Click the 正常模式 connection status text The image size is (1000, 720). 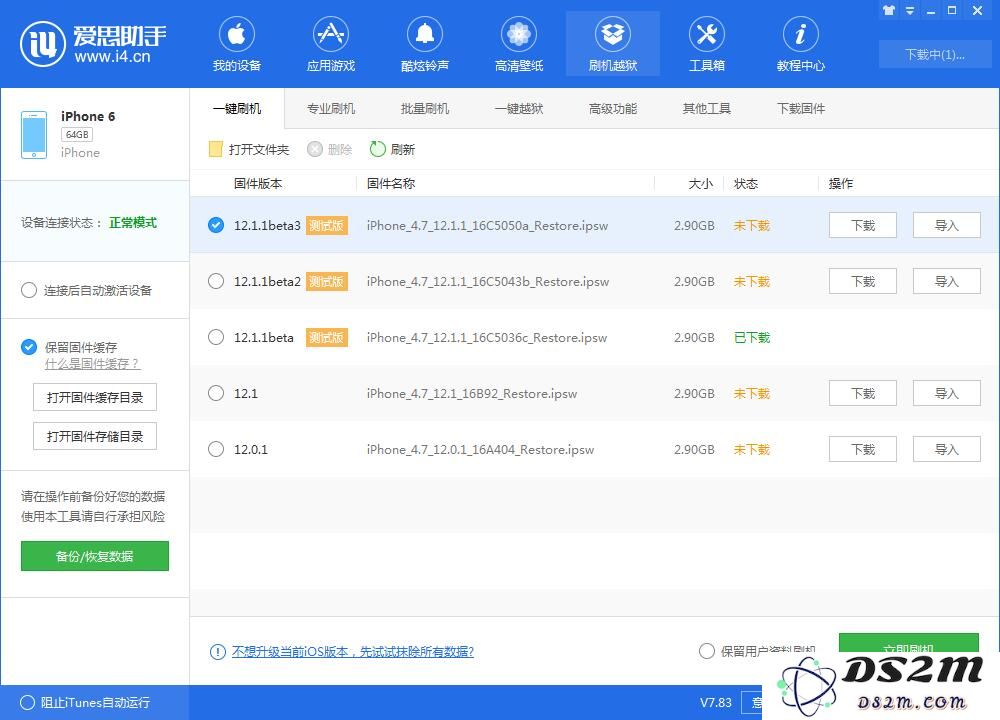point(133,223)
